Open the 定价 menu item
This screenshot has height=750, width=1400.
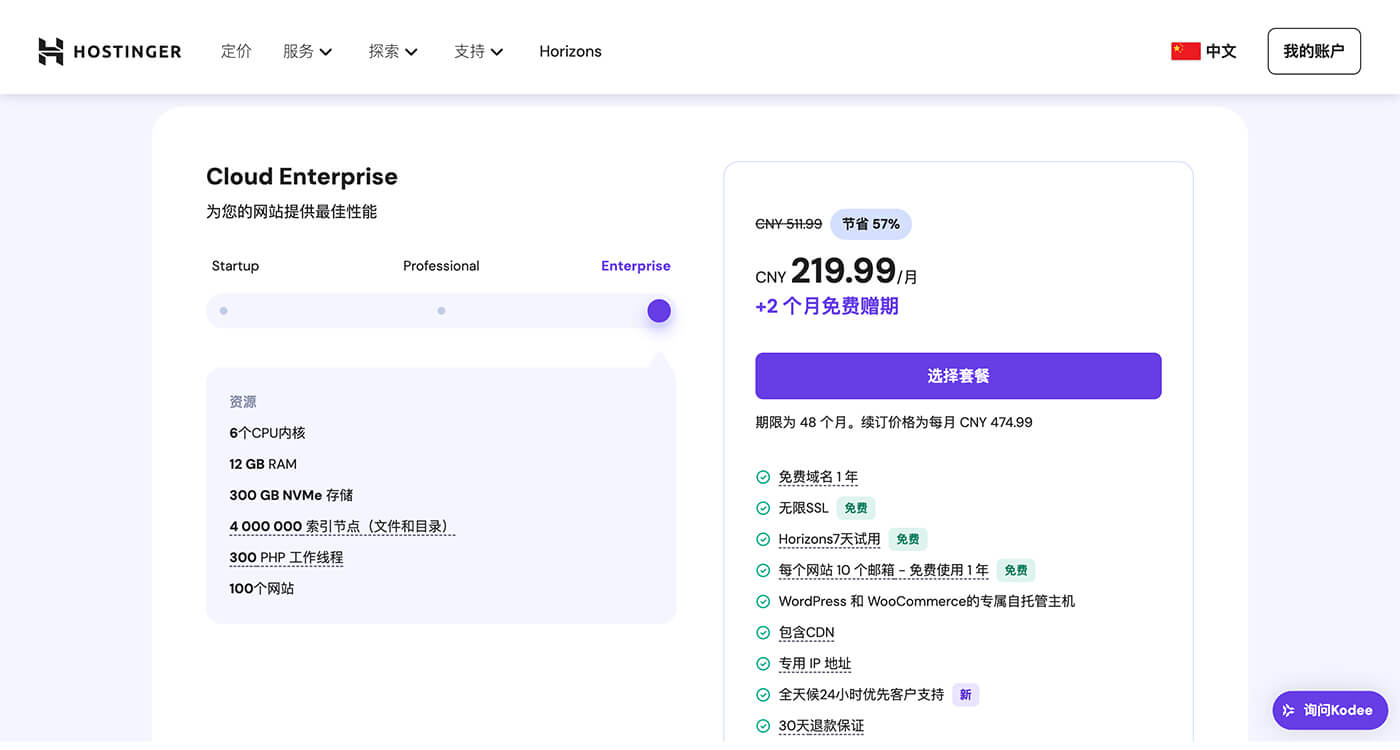(236, 51)
